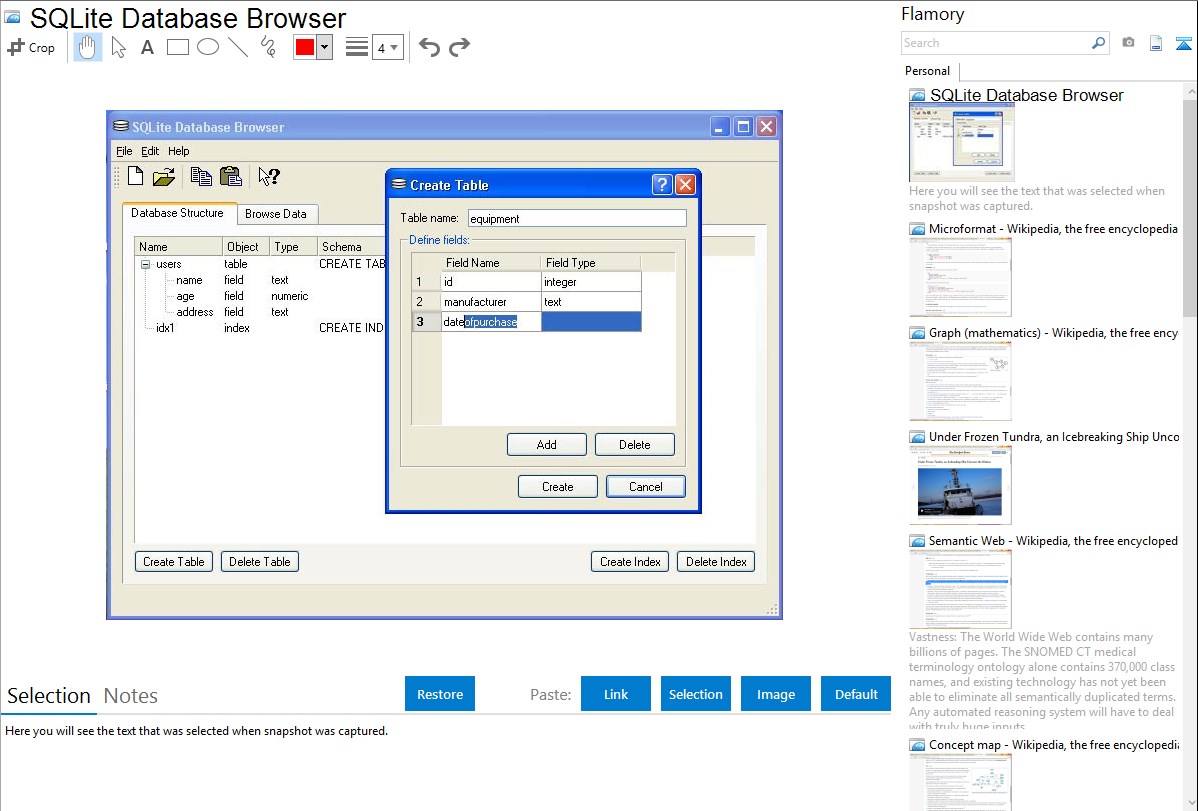
Task: Open the color dropdown arrow
Action: [x=324, y=47]
